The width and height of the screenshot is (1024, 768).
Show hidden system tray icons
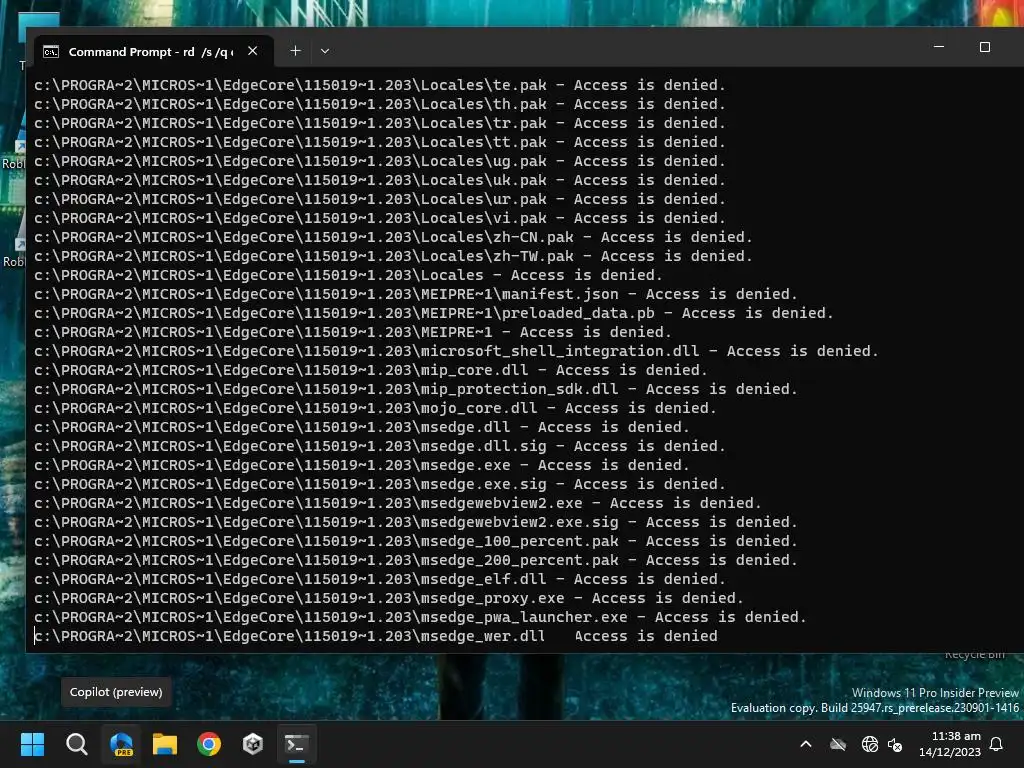(x=806, y=744)
